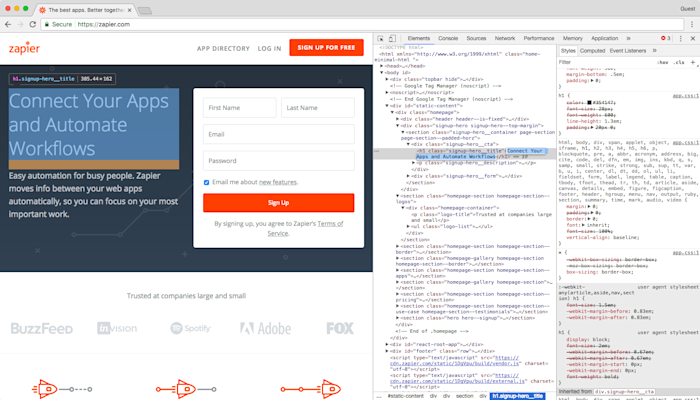This screenshot has width=700, height=400.
Task: Click the SIGN UP FOR FREE button
Action: point(326,48)
